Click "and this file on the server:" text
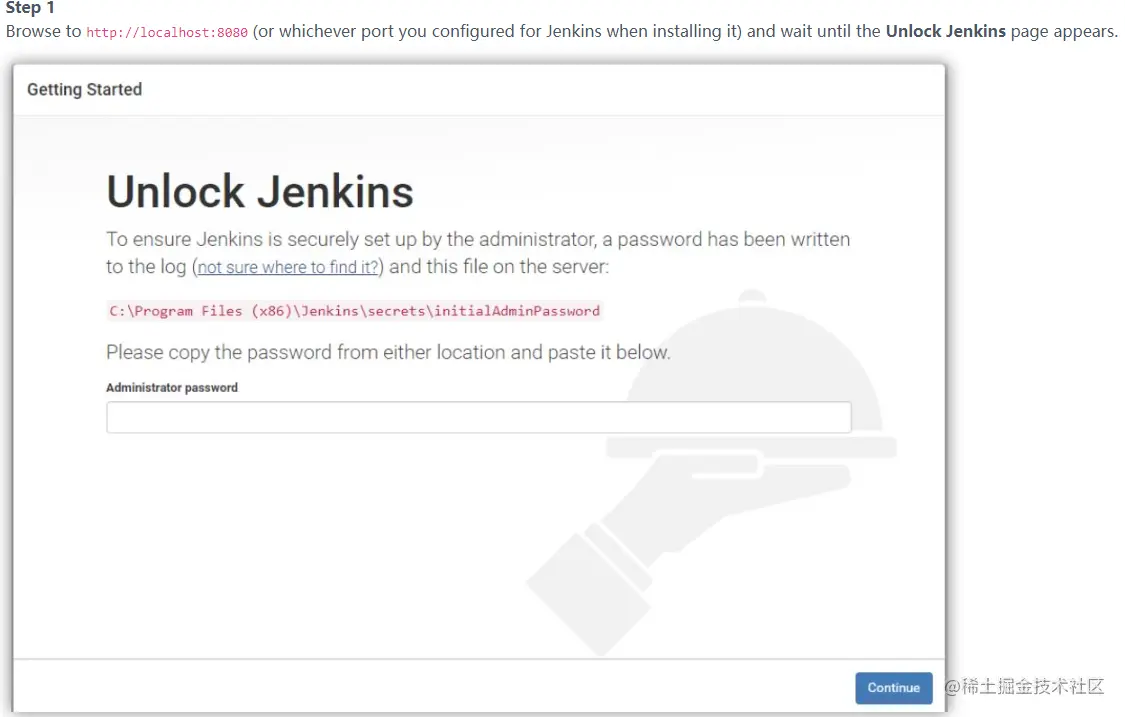This screenshot has width=1125, height=717. point(498,267)
